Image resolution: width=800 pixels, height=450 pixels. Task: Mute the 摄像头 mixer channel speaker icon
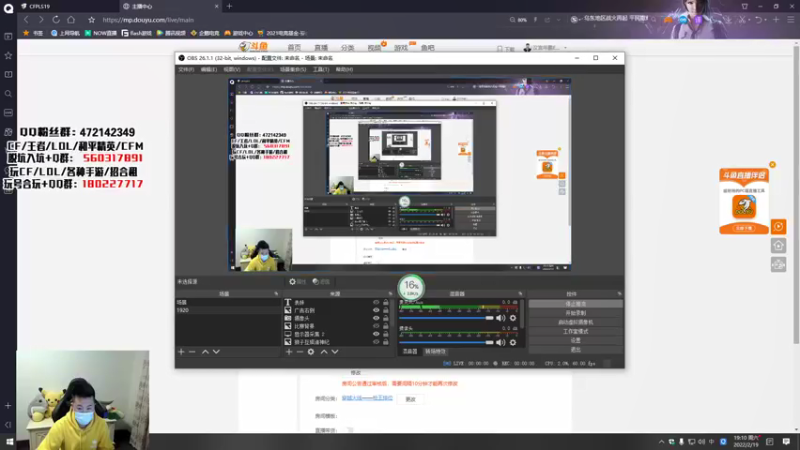tap(501, 342)
